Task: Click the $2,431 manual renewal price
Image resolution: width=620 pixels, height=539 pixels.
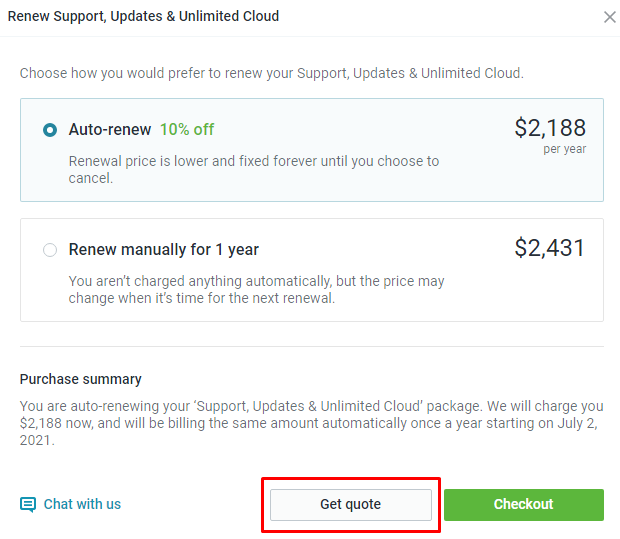Action: coord(549,248)
